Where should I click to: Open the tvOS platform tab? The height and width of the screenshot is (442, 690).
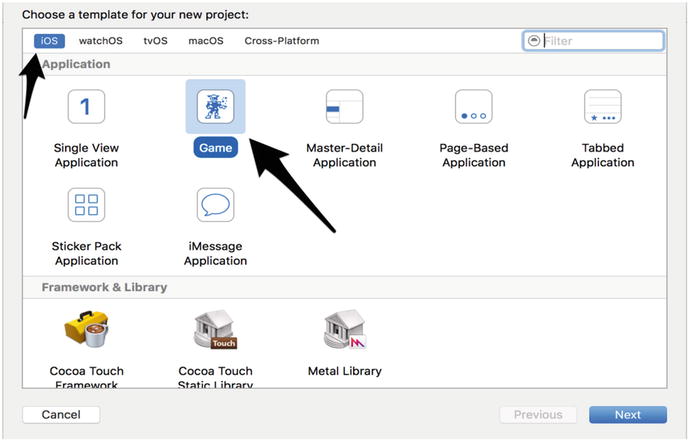(x=155, y=41)
